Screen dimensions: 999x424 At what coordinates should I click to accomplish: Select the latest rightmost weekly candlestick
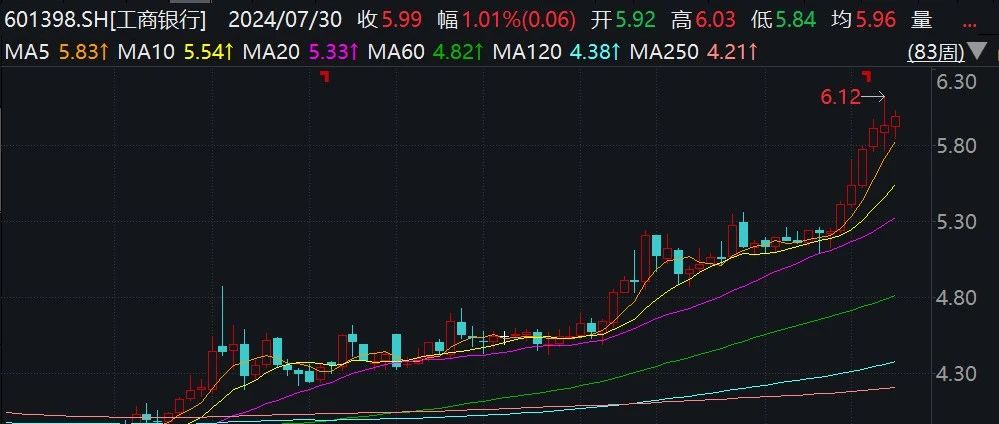coord(896,123)
